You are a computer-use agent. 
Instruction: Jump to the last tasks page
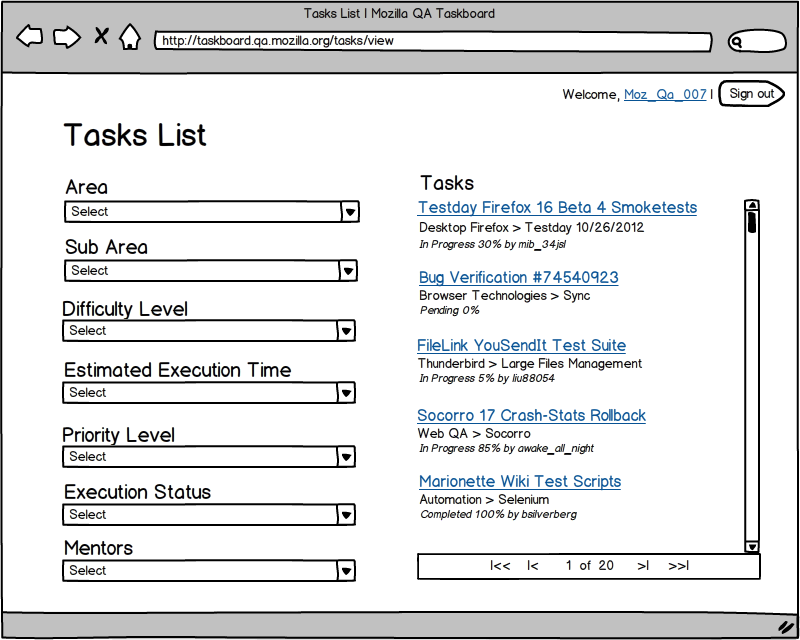pos(679,566)
